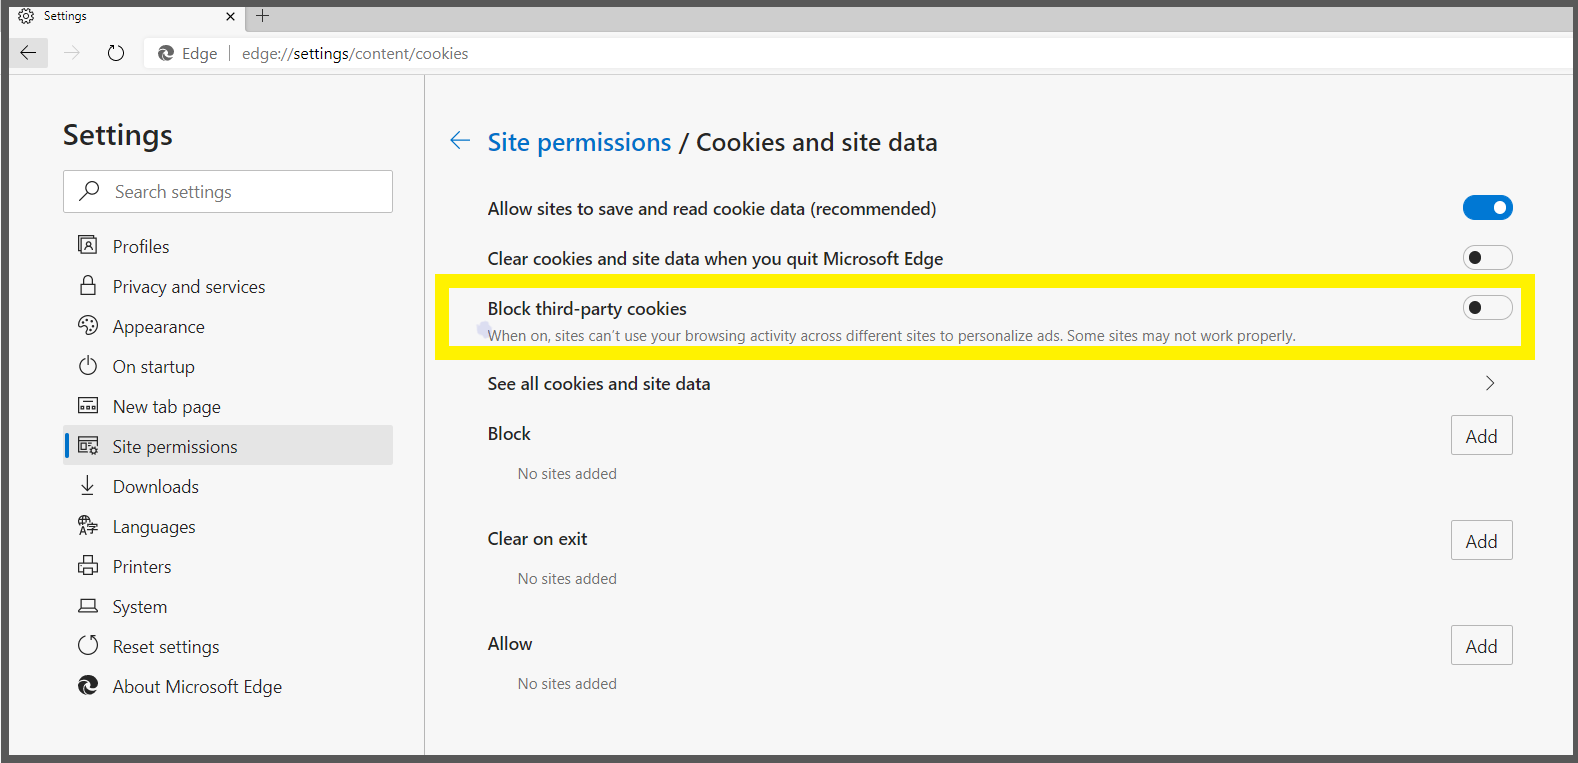Open a new tab with the plus icon
The width and height of the screenshot is (1578, 763).
263,16
